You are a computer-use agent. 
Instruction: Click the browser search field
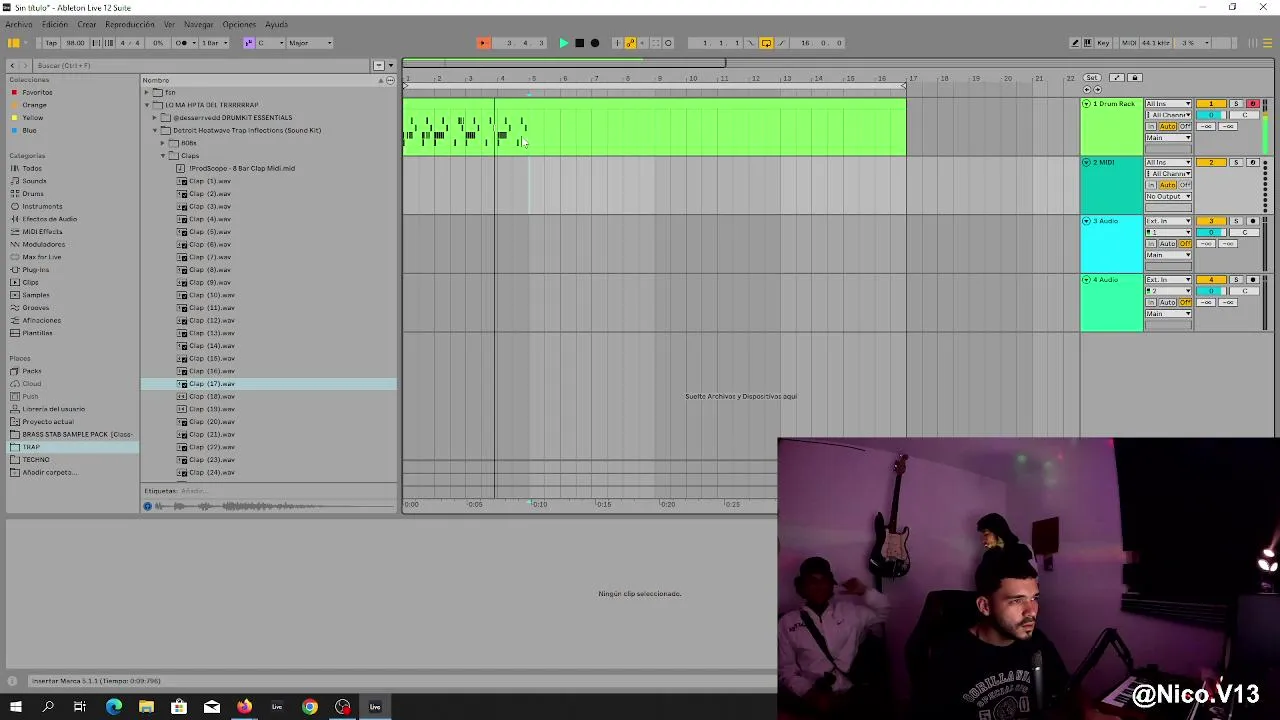point(203,65)
